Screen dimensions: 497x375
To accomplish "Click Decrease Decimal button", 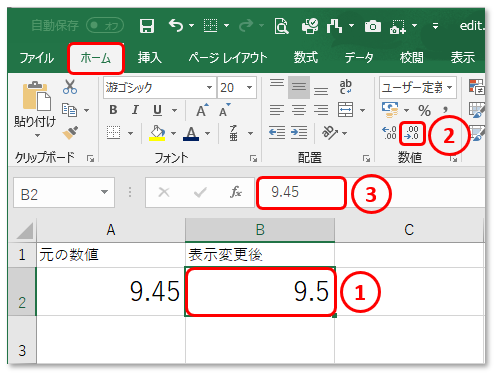I will click(412, 133).
